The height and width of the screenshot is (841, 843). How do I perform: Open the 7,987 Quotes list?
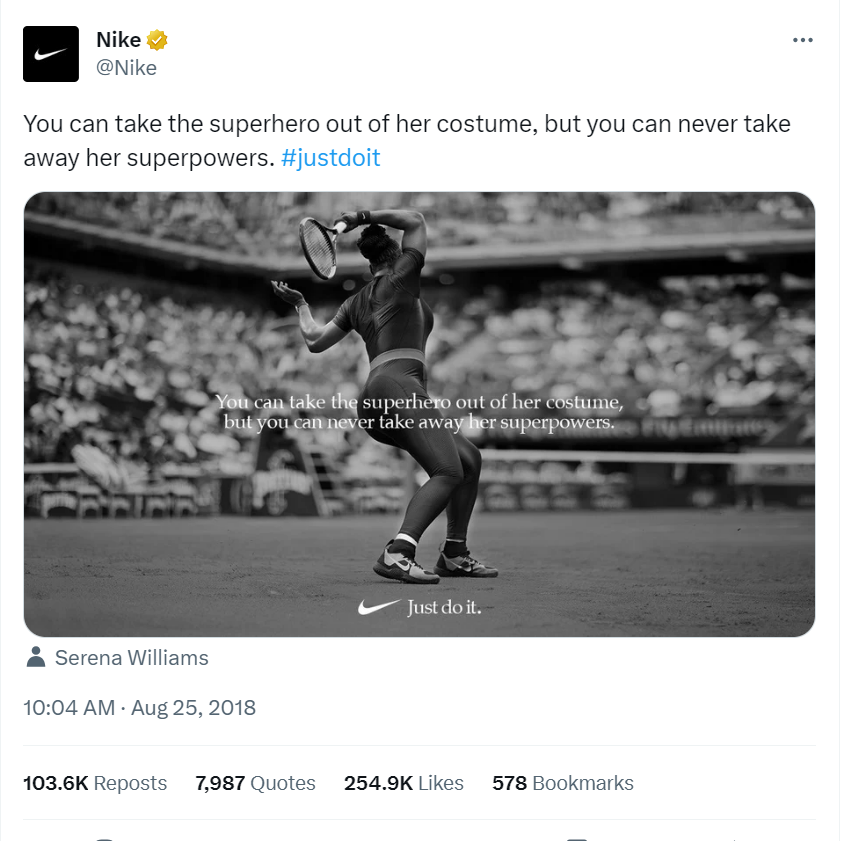coord(255,783)
